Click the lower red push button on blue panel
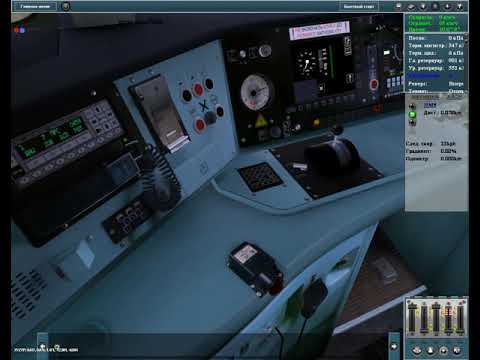The image size is (480, 360). [x=200, y=125]
